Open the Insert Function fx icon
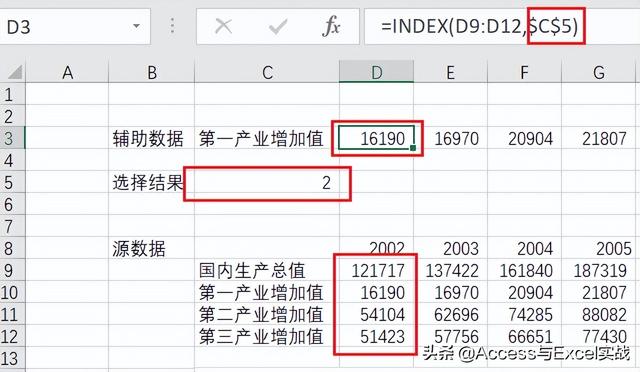The image size is (640, 372). click(x=331, y=27)
